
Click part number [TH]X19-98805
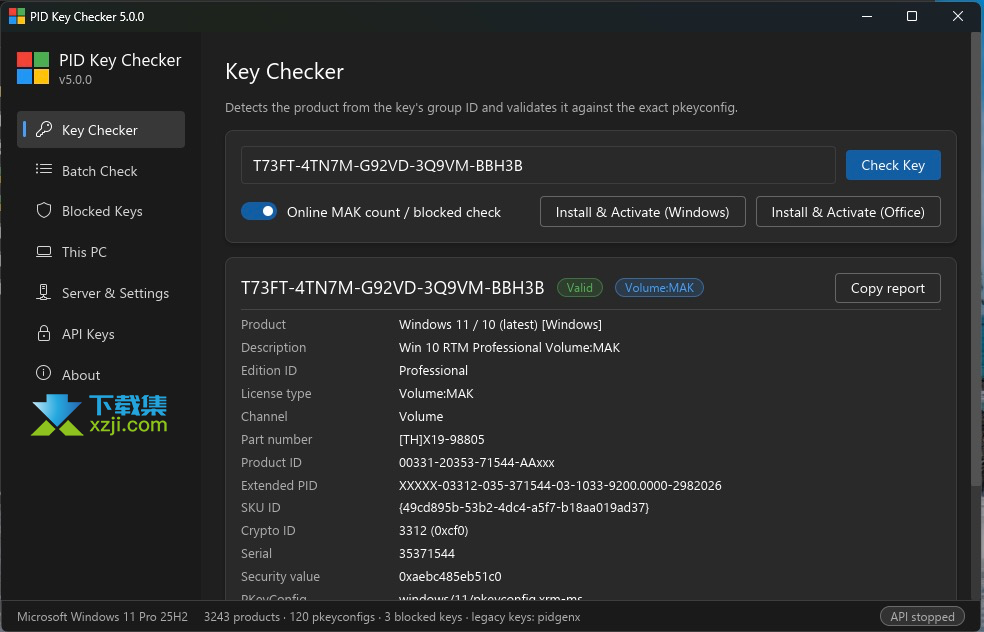coord(442,439)
